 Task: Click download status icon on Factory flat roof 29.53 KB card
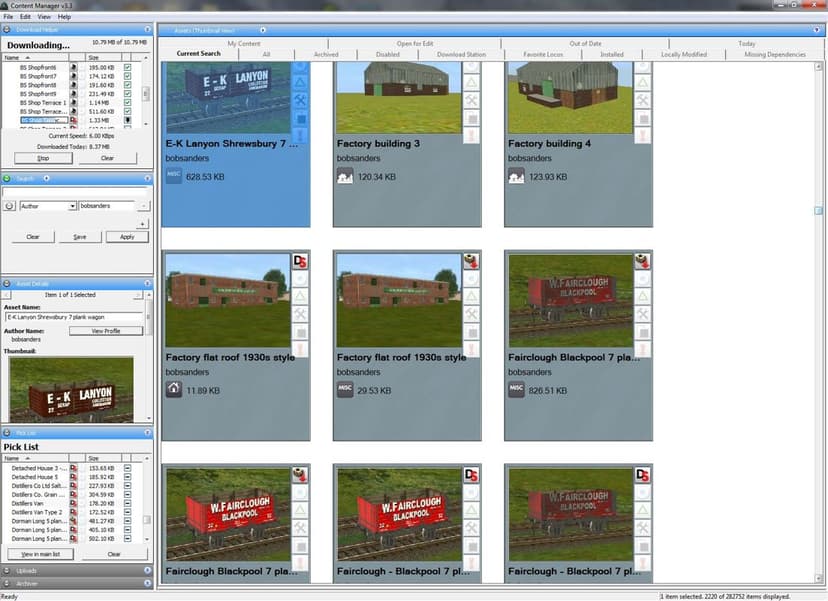pyautogui.click(x=471, y=261)
